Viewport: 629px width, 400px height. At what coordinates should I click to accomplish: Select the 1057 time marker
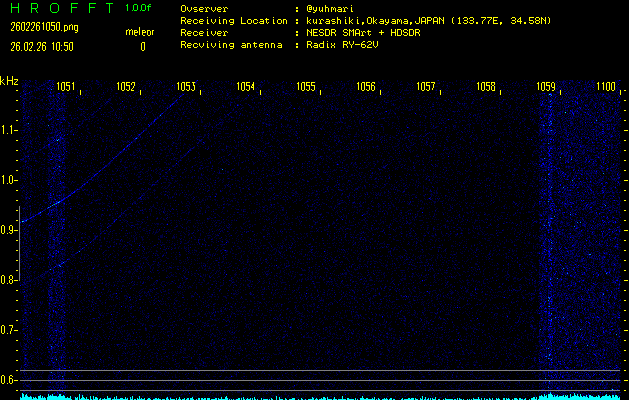[x=426, y=88]
